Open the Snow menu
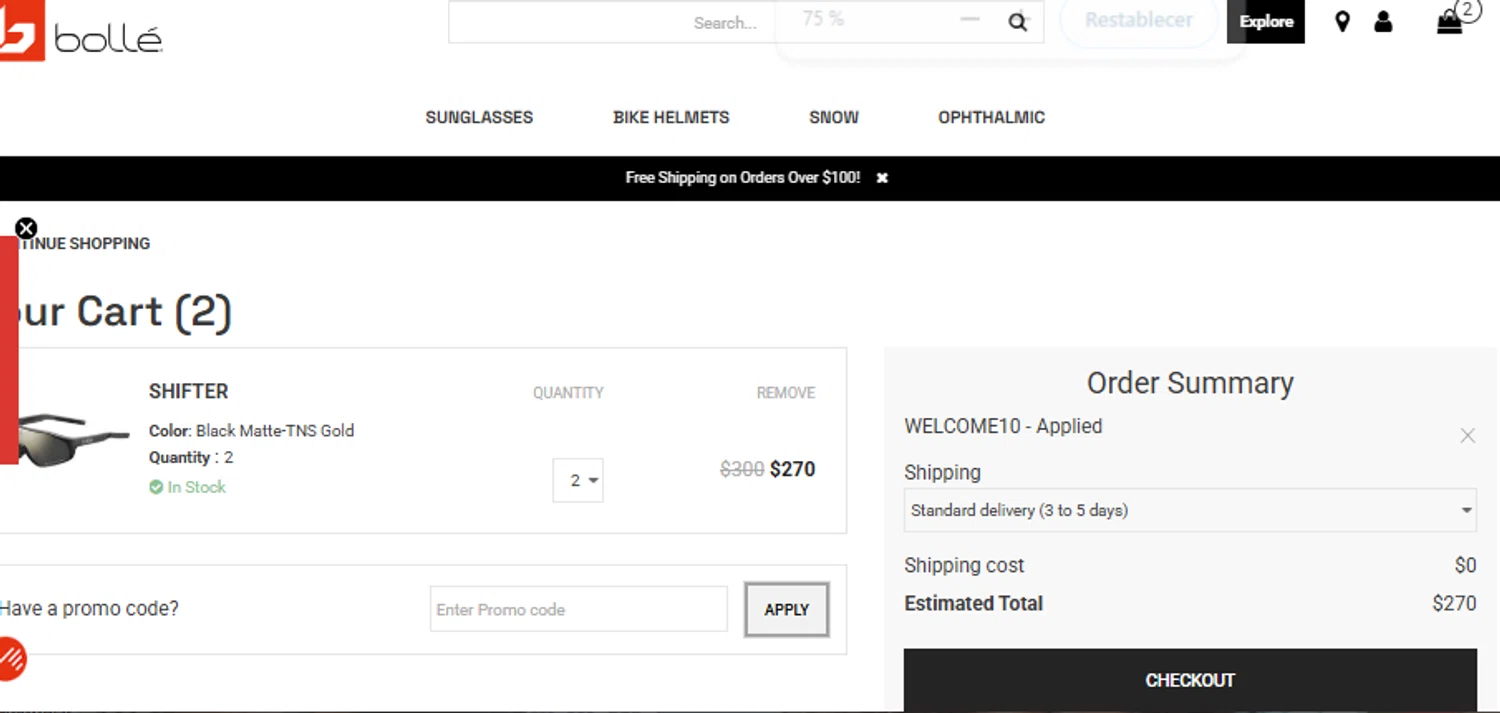Image resolution: width=1500 pixels, height=713 pixels. click(834, 117)
